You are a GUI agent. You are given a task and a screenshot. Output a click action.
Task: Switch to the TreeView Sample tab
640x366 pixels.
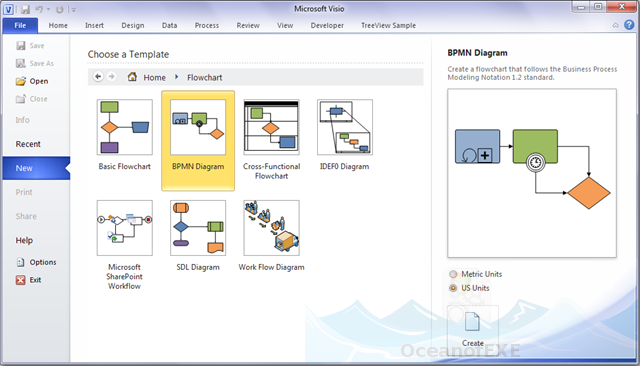click(x=388, y=25)
